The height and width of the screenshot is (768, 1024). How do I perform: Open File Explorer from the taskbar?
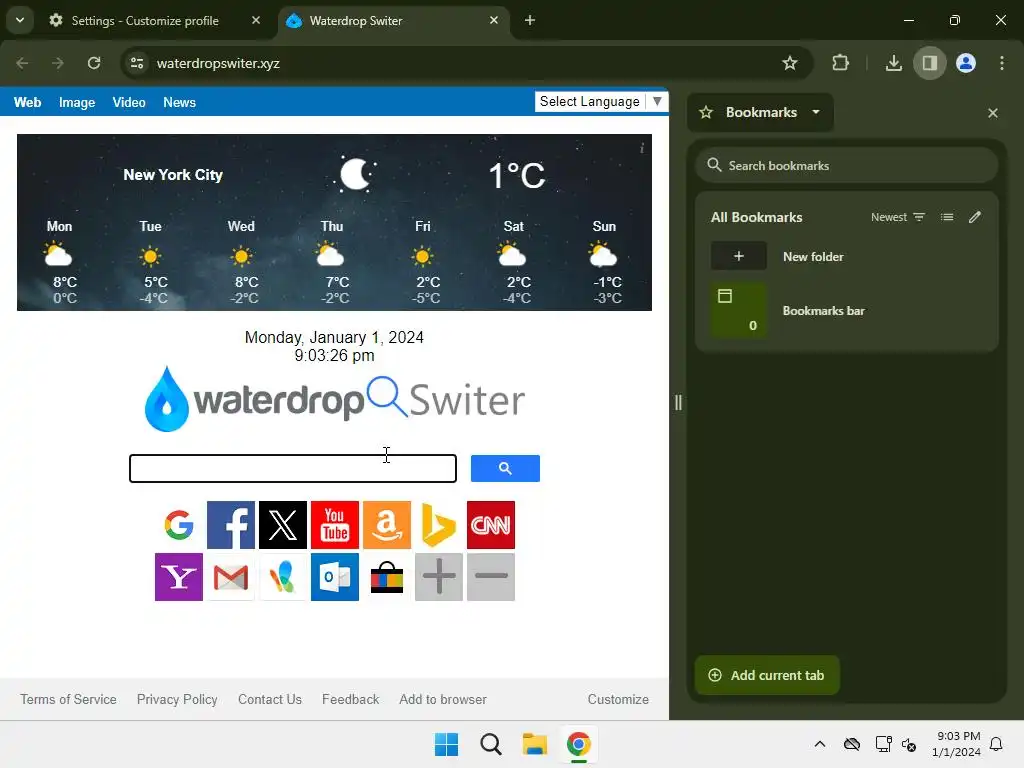tap(535, 744)
